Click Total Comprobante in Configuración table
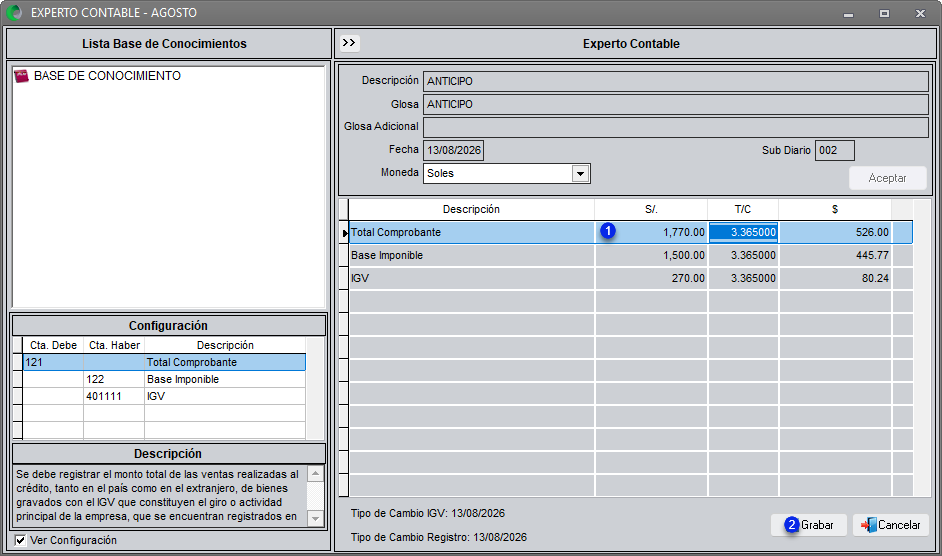 (225, 362)
